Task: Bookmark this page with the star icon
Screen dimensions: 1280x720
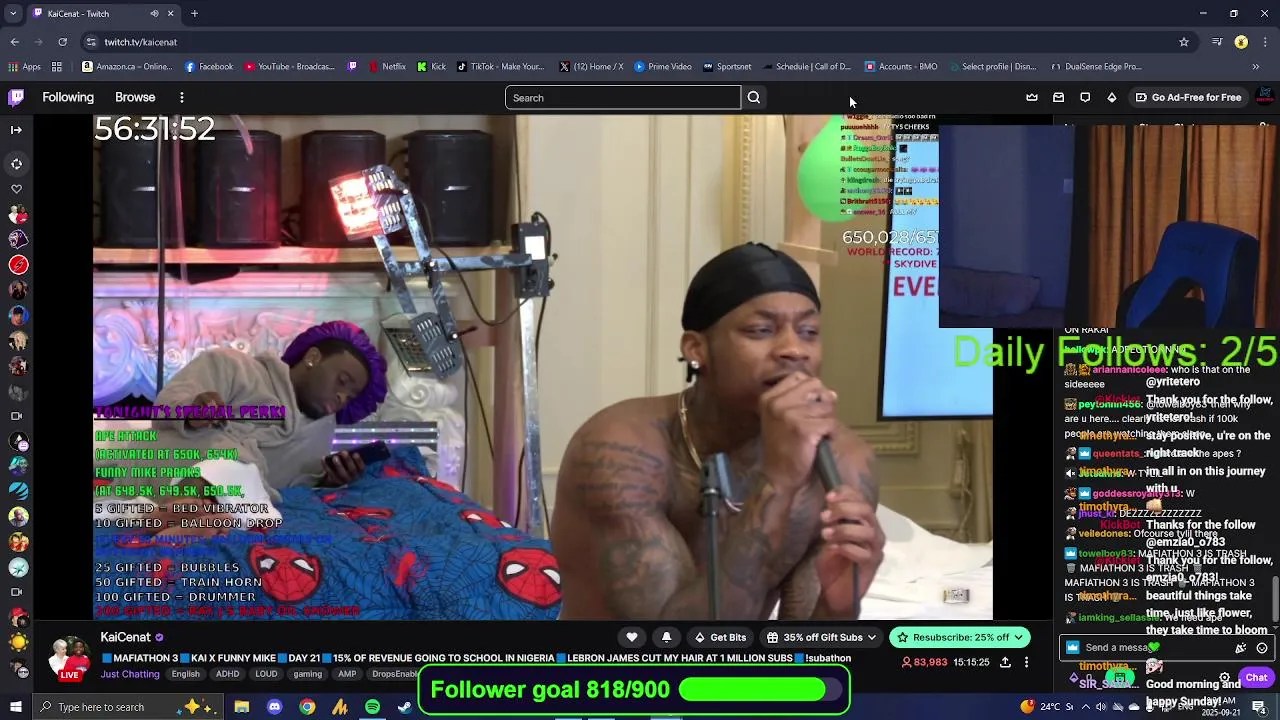Action: click(x=1184, y=42)
